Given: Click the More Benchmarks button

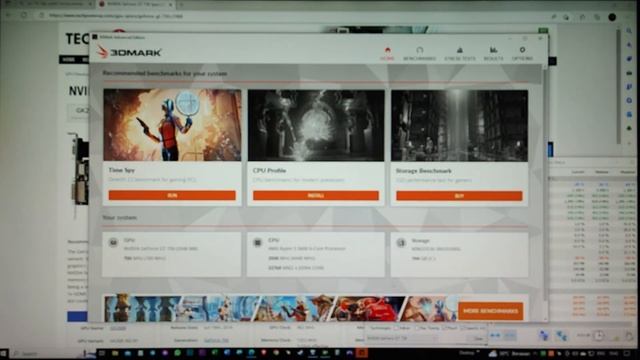Looking at the screenshot, I should [490, 311].
